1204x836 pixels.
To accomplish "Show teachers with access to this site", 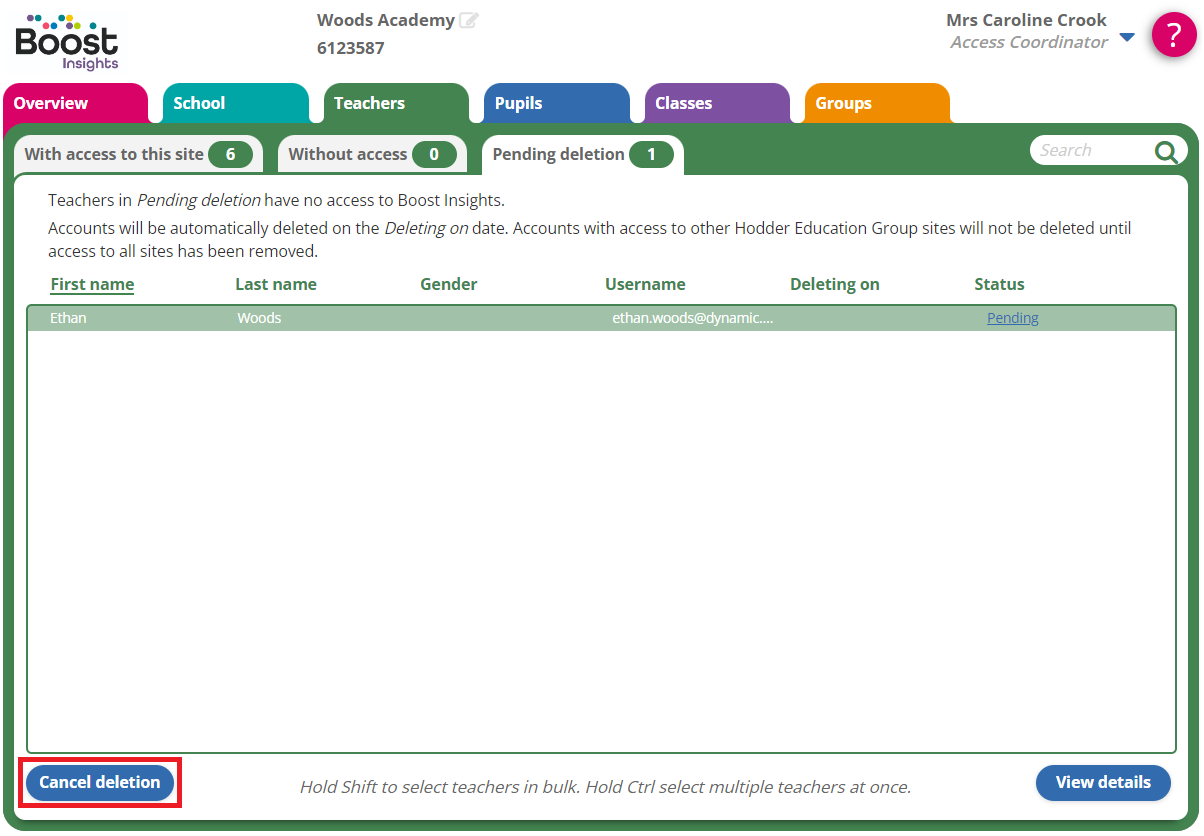I will (137, 154).
